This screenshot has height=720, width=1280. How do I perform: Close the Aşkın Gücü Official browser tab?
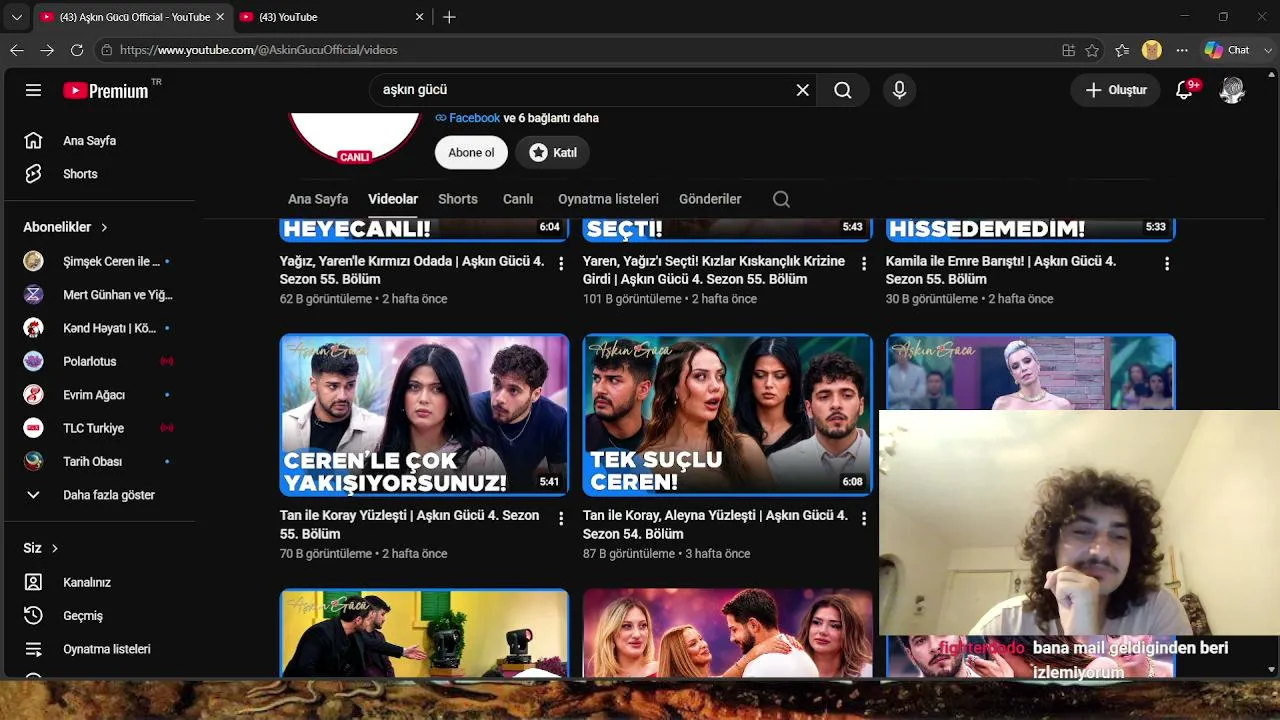click(220, 17)
